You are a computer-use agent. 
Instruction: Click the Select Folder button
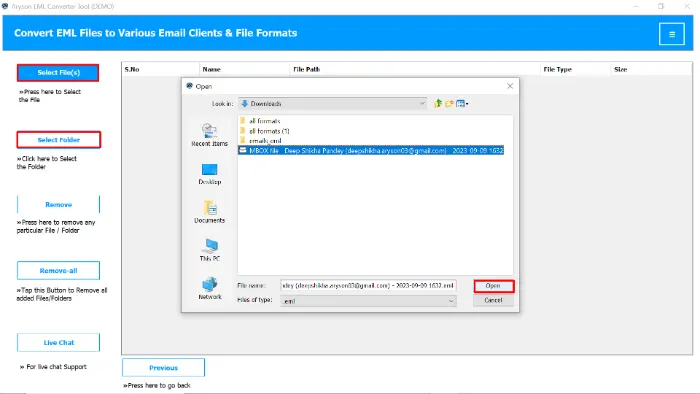[58, 140]
